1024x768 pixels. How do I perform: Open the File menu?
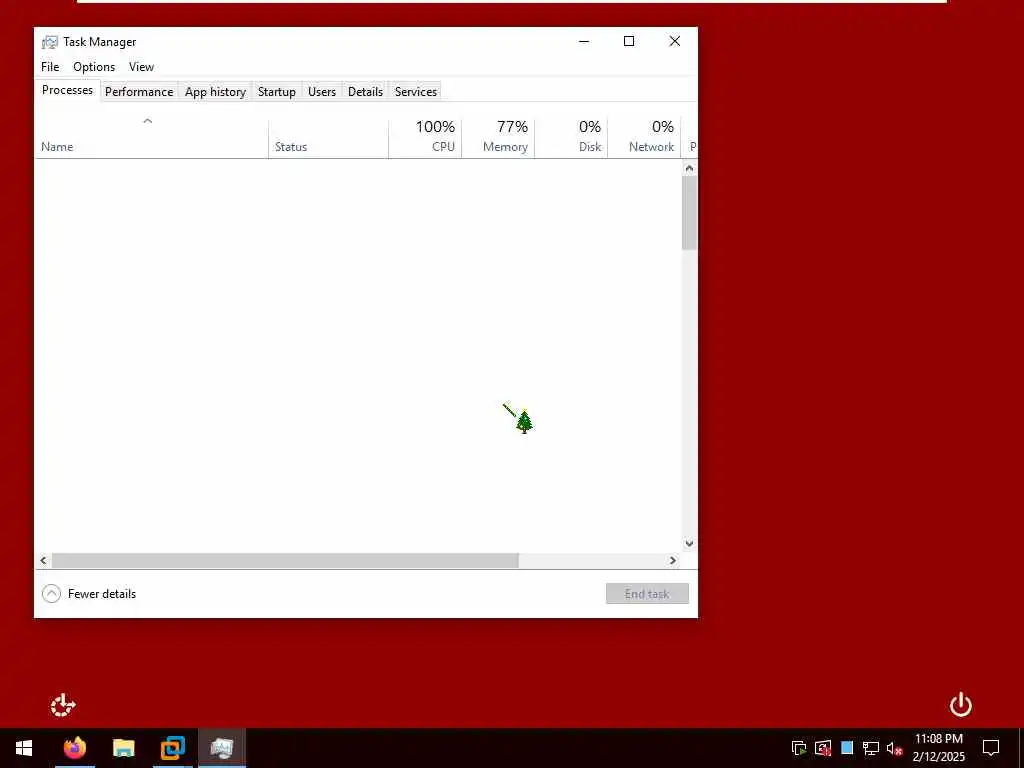[x=50, y=67]
